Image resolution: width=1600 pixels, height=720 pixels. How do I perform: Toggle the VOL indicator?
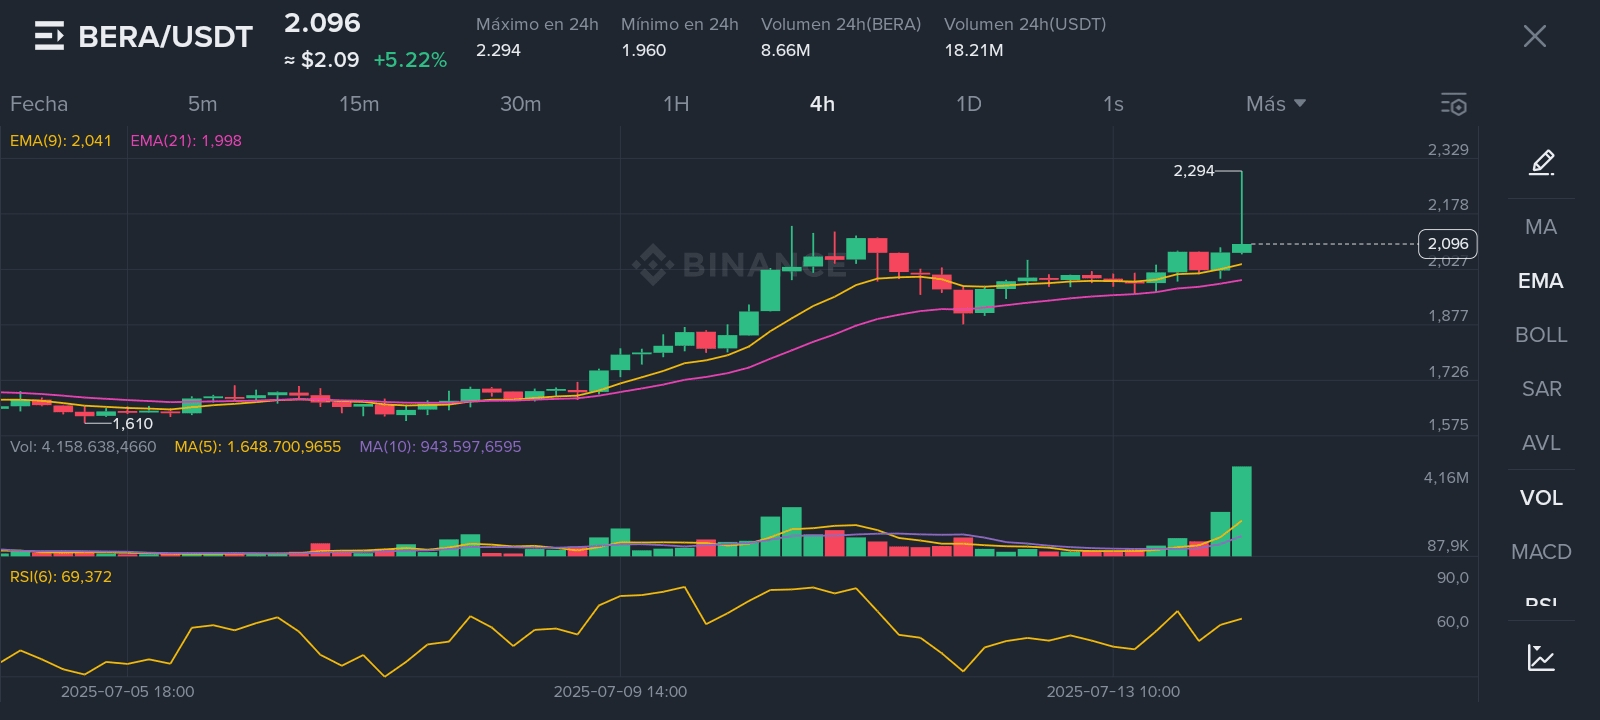pos(1541,498)
